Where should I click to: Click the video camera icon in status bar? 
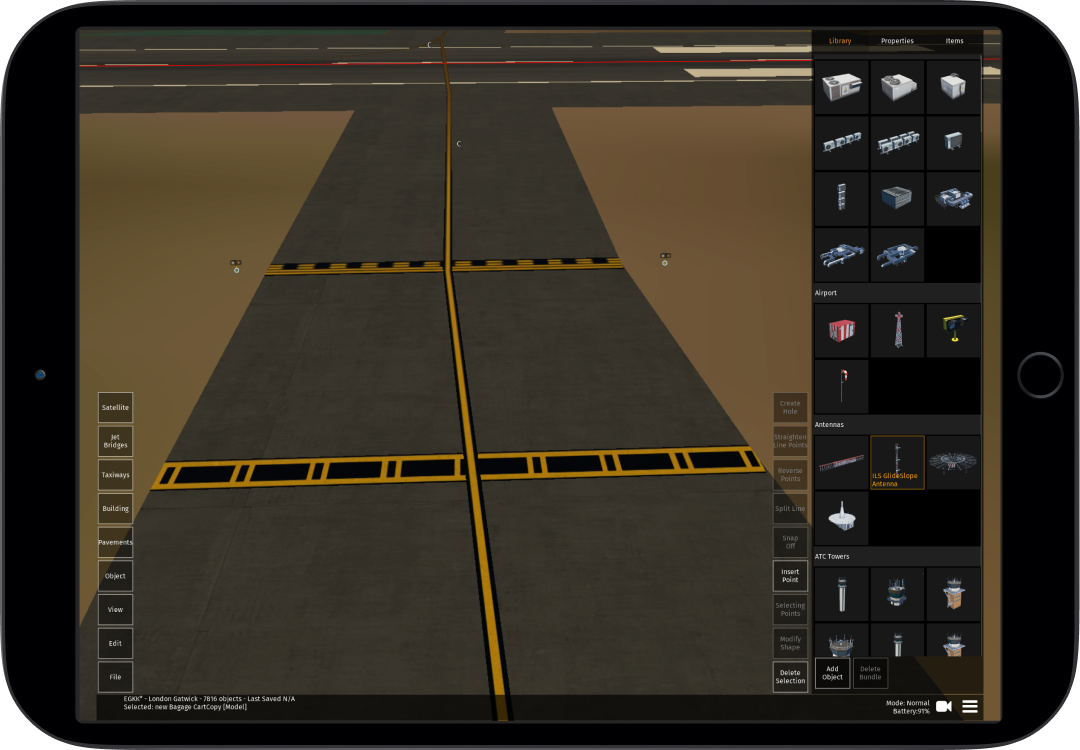[943, 706]
